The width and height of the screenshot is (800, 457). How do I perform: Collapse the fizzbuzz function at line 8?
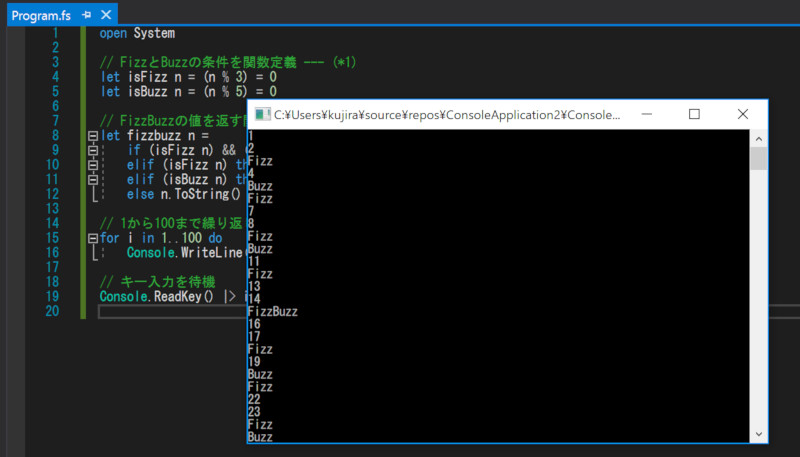[x=92, y=135]
